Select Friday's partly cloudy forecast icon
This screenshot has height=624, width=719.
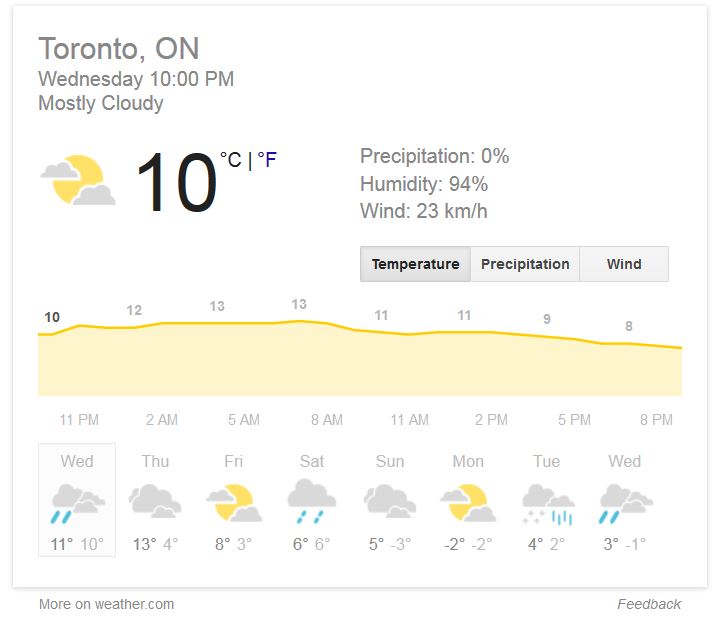point(234,503)
